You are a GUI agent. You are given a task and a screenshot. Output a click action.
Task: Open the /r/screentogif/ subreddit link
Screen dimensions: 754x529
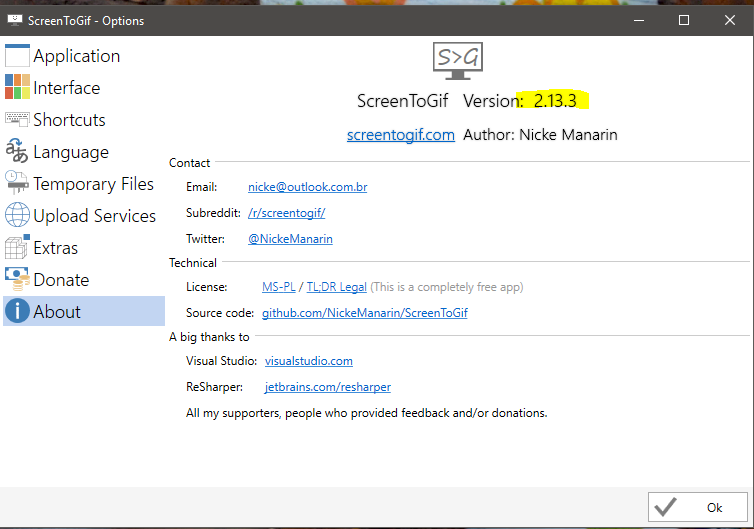[x=287, y=213]
